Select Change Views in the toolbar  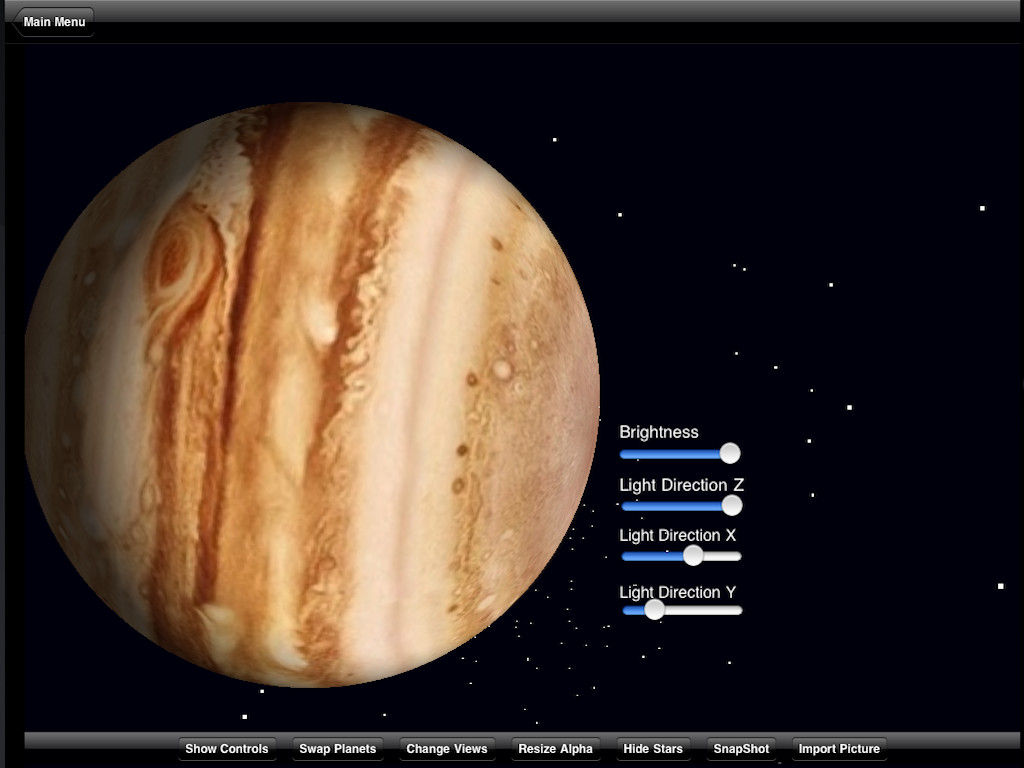click(447, 748)
